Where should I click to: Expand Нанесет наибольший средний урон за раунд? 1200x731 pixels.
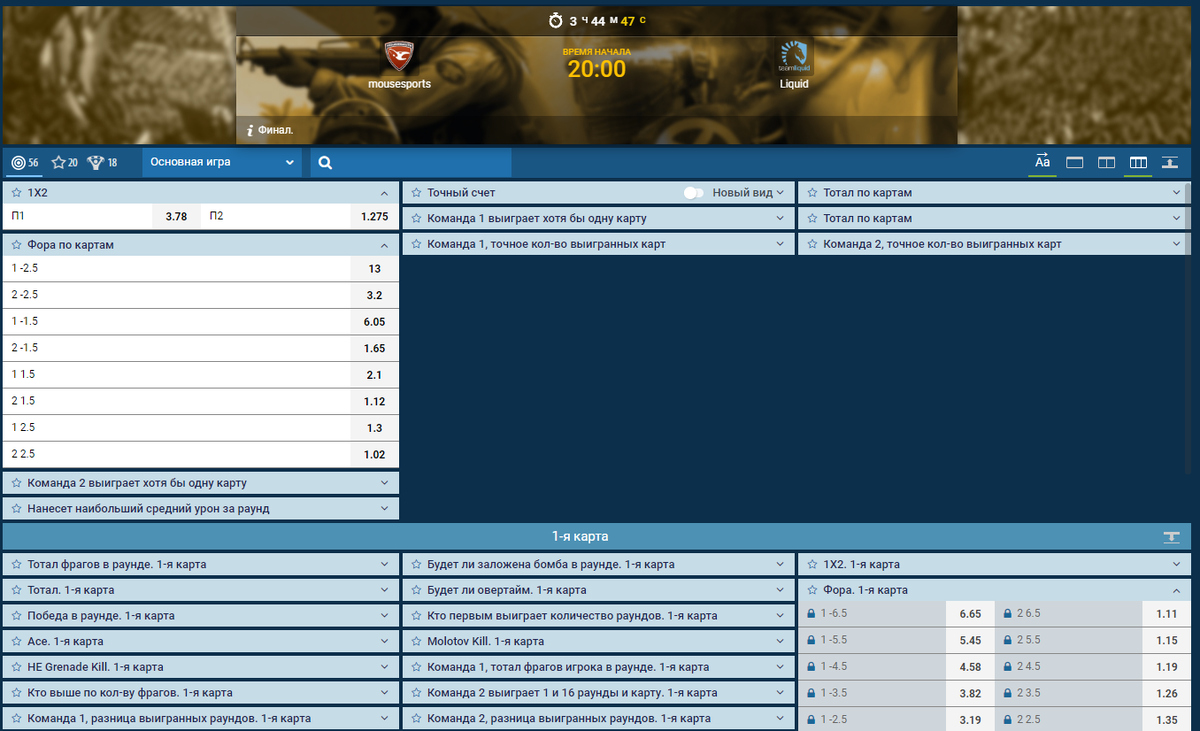tap(384, 509)
